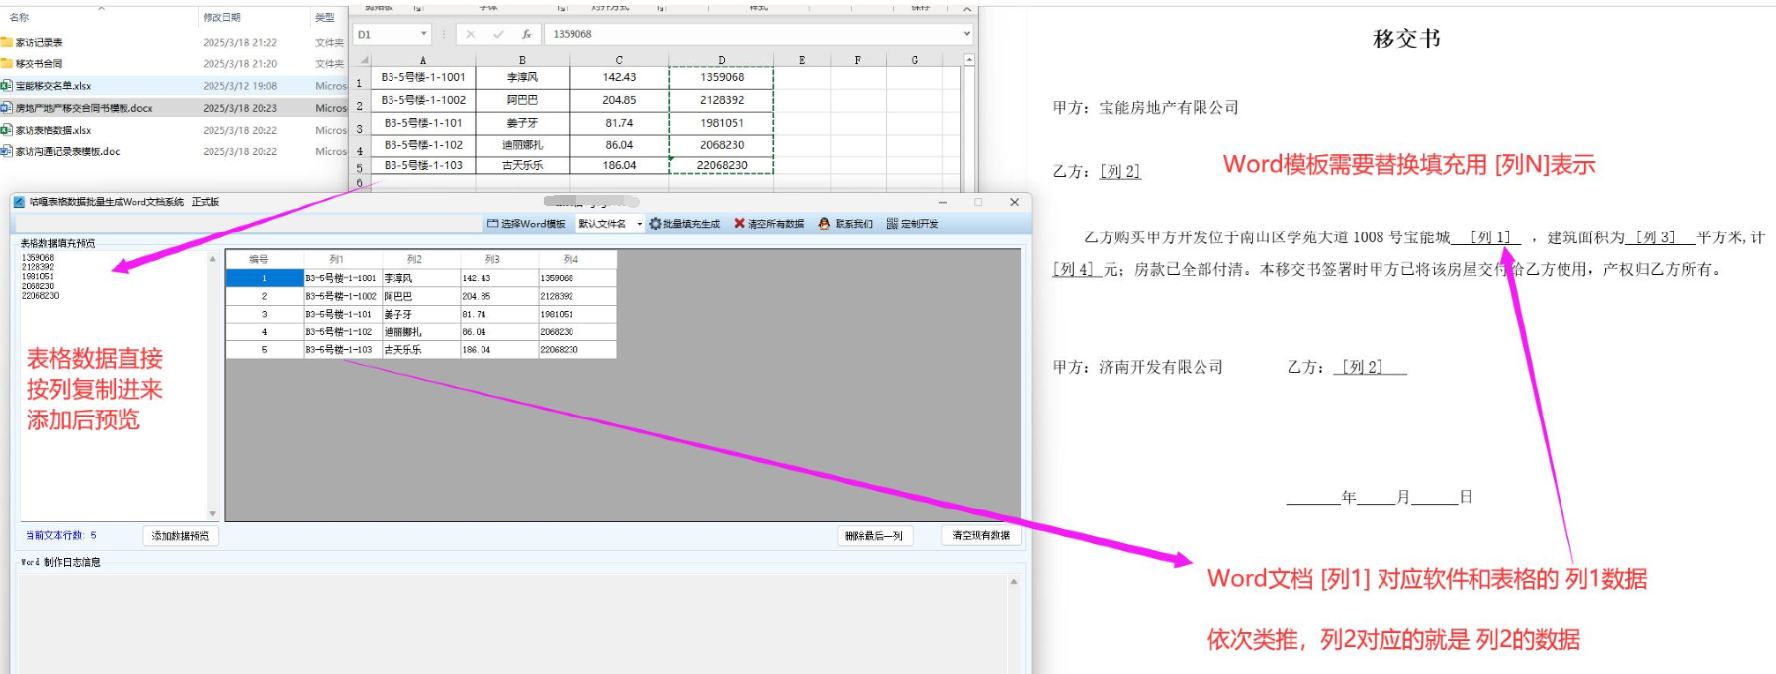Click the 宝能移交名单.xlsx Excel file icon
Screen dimensions: 1776x674
(x=7, y=86)
